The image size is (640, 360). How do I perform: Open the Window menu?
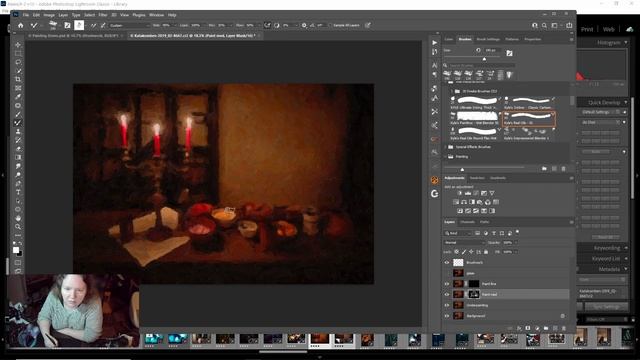[156, 15]
